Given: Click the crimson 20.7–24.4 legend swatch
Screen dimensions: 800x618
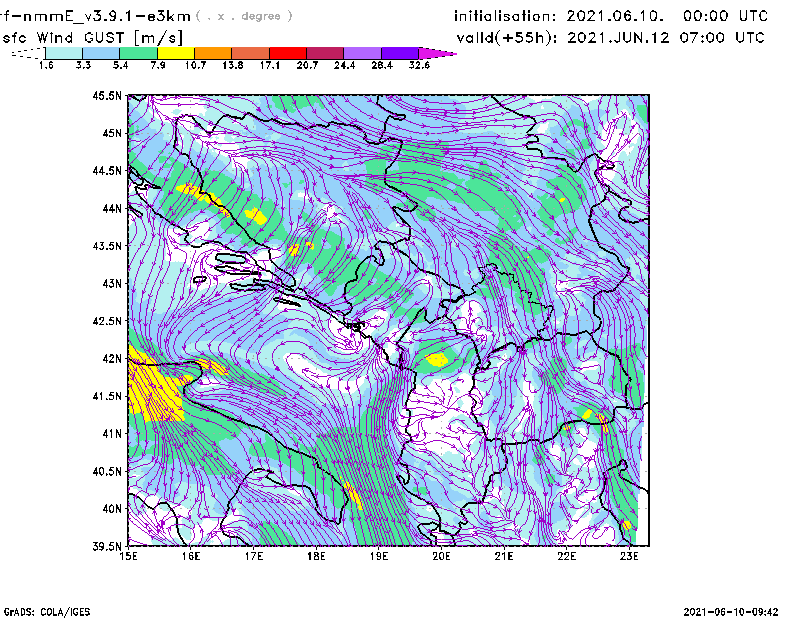Looking at the screenshot, I should point(325,53).
